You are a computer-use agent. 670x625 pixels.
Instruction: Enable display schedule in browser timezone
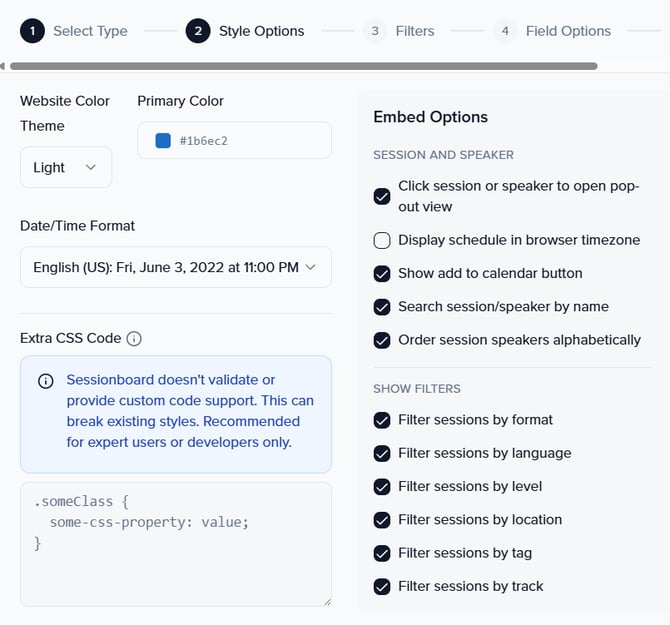pos(382,240)
